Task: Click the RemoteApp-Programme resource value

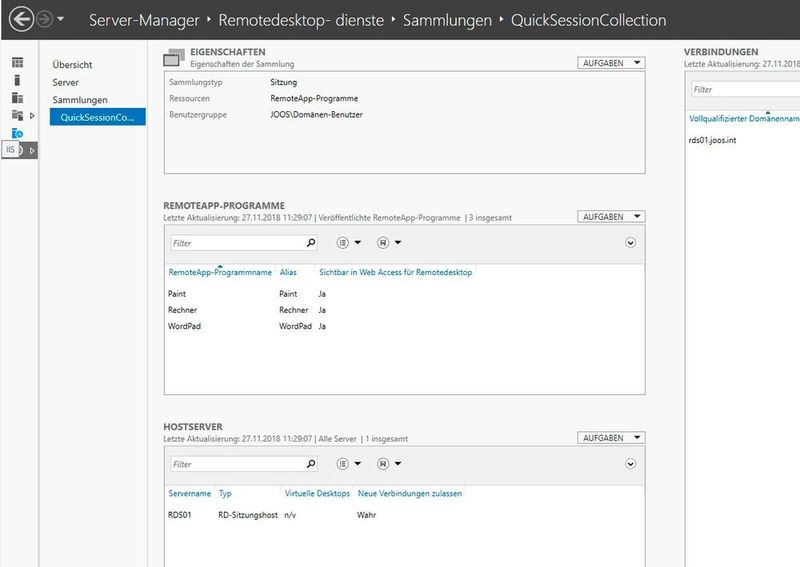Action: coord(314,98)
